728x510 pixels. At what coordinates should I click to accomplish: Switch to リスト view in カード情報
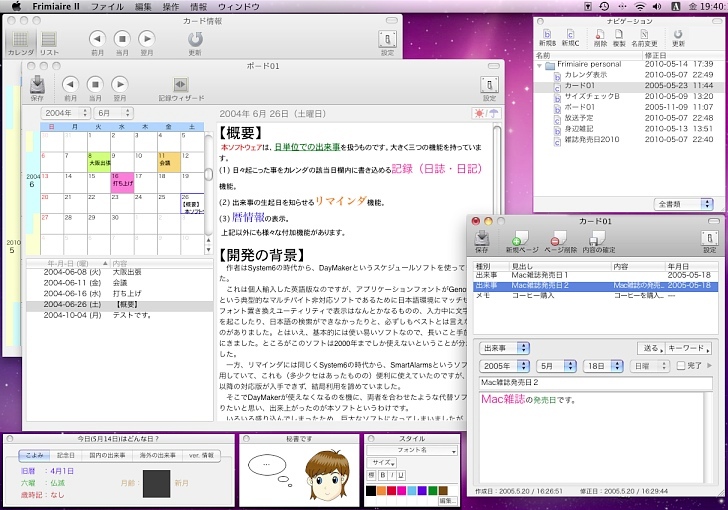point(48,40)
